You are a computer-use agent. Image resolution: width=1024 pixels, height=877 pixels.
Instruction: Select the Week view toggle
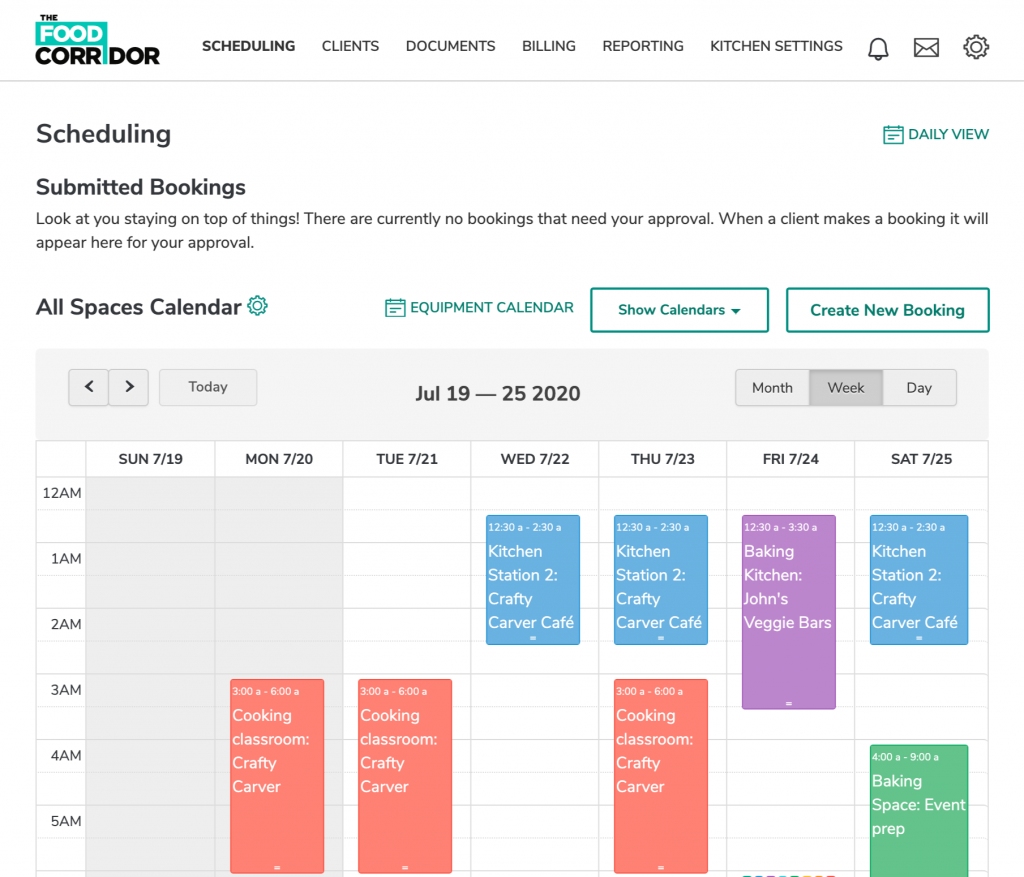tap(846, 388)
